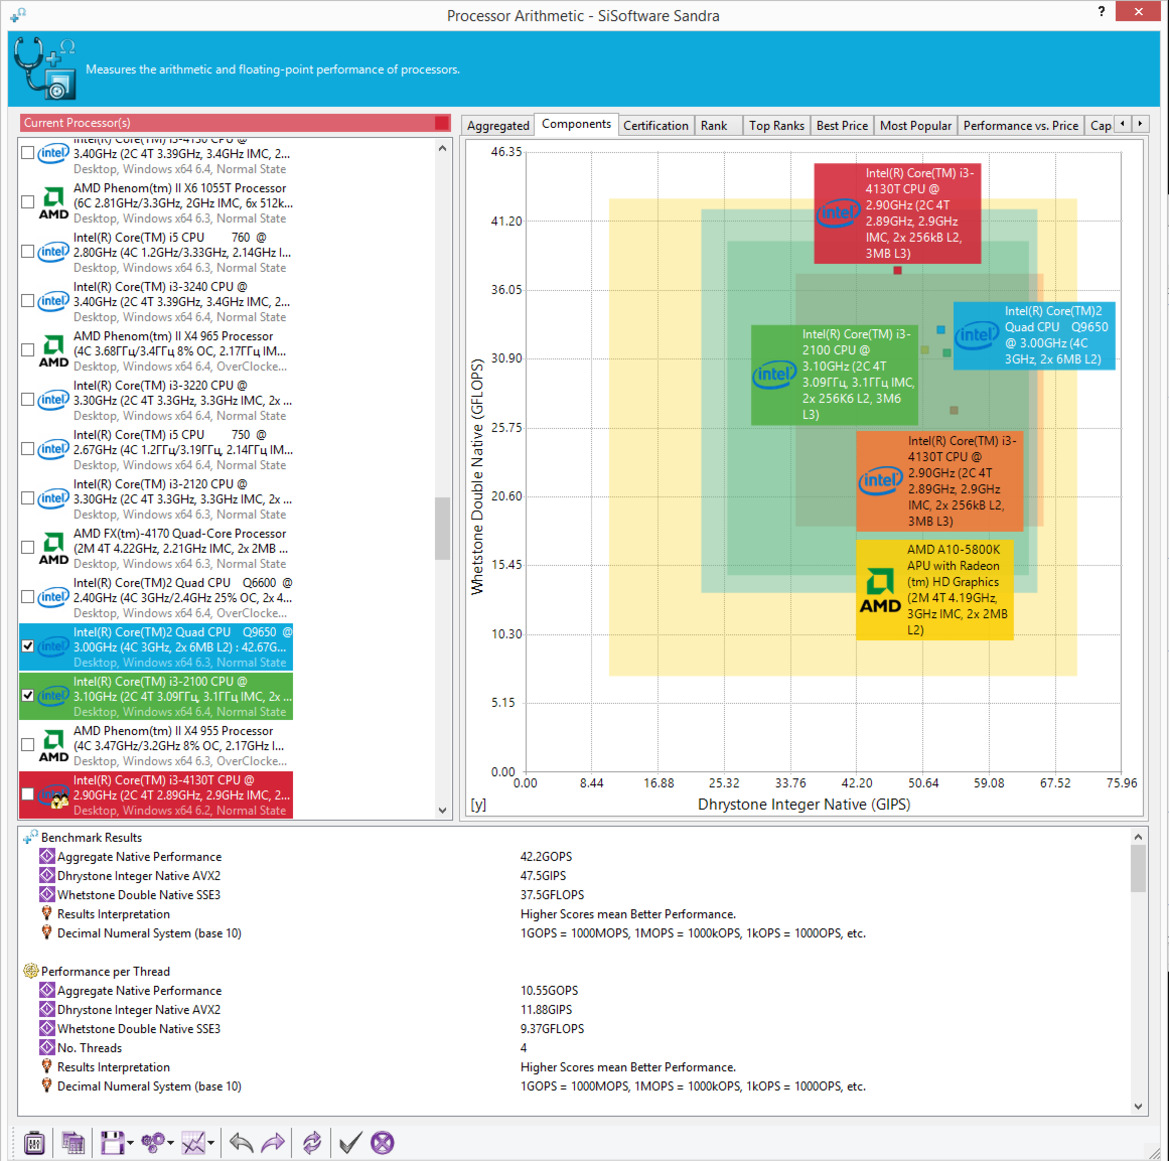Viewport: 1169px width, 1161px height.
Task: Switch to the Top Ranks tab
Action: 776,125
